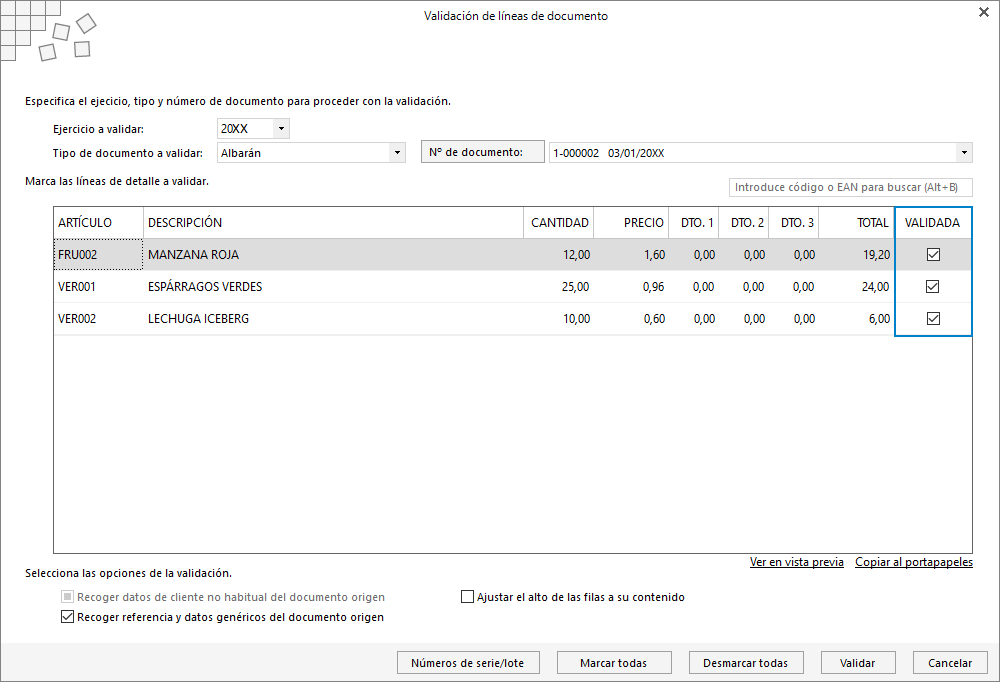Click total 6,00 cell
The image size is (1000, 682).
pos(857,318)
